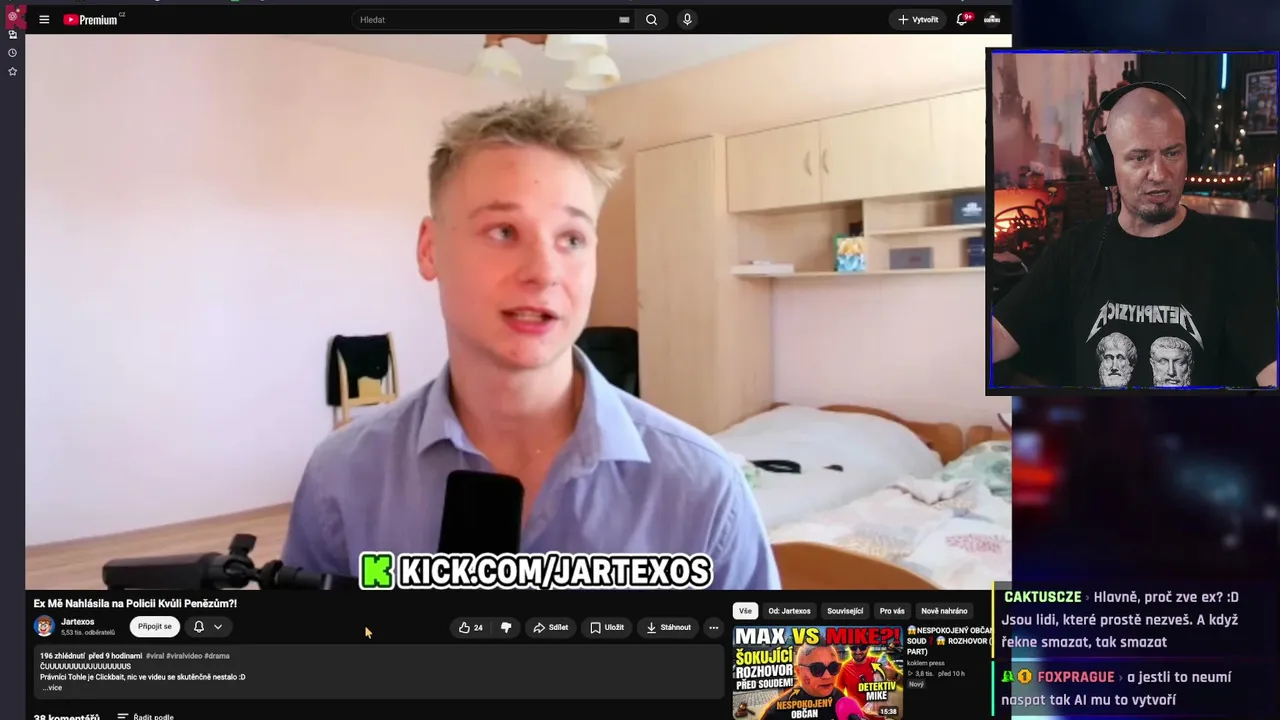This screenshot has width=1280, height=720.
Task: Like the video with thumbs up
Action: (470, 628)
